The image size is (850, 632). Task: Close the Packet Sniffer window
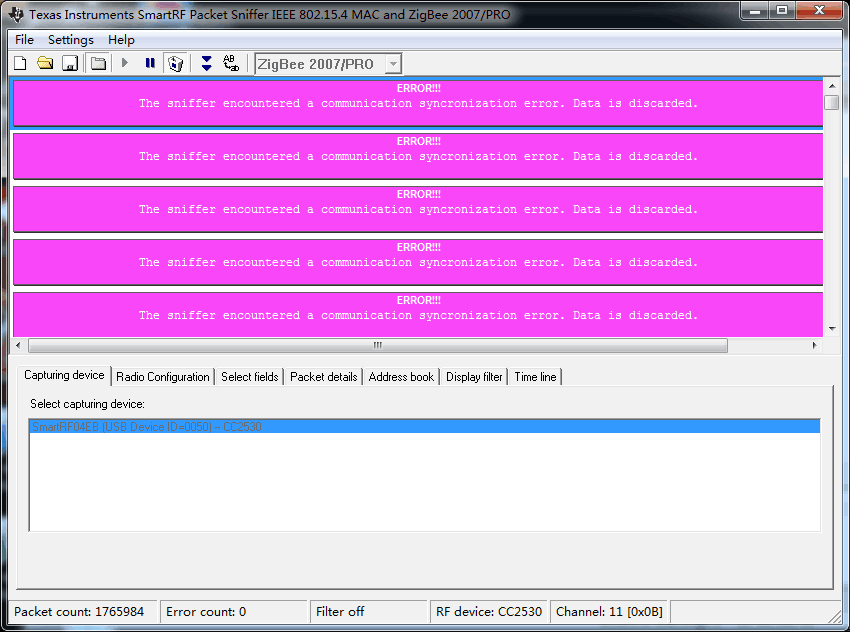coord(819,10)
